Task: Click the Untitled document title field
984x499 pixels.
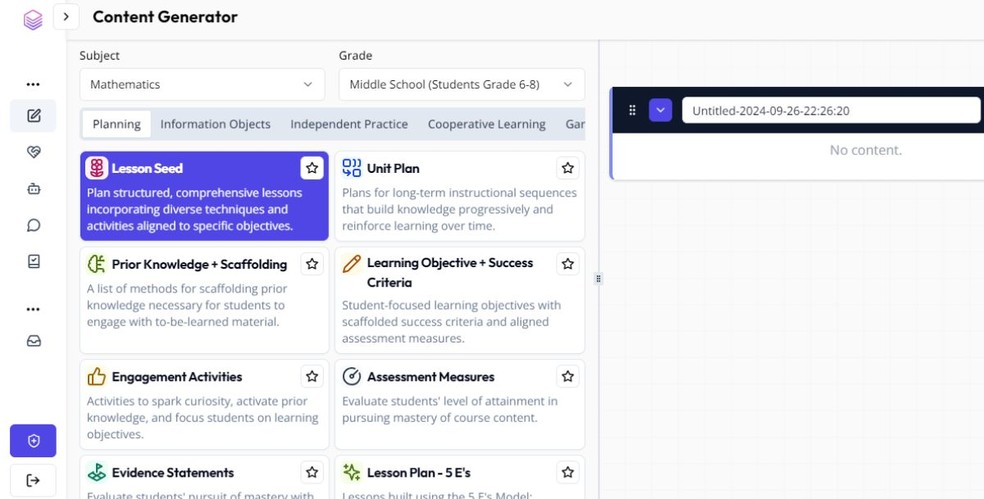Action: point(830,110)
